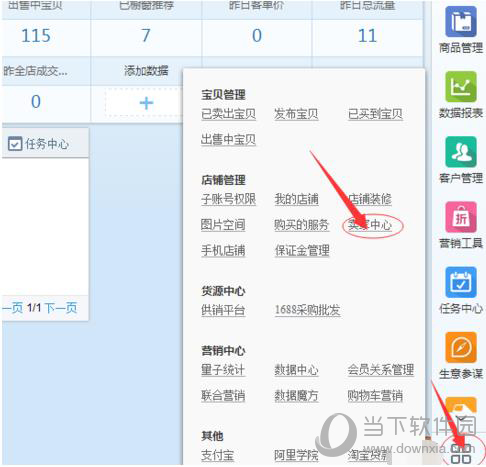Go to 下一页 in task list
This screenshot has width=486, height=467.
point(60,307)
